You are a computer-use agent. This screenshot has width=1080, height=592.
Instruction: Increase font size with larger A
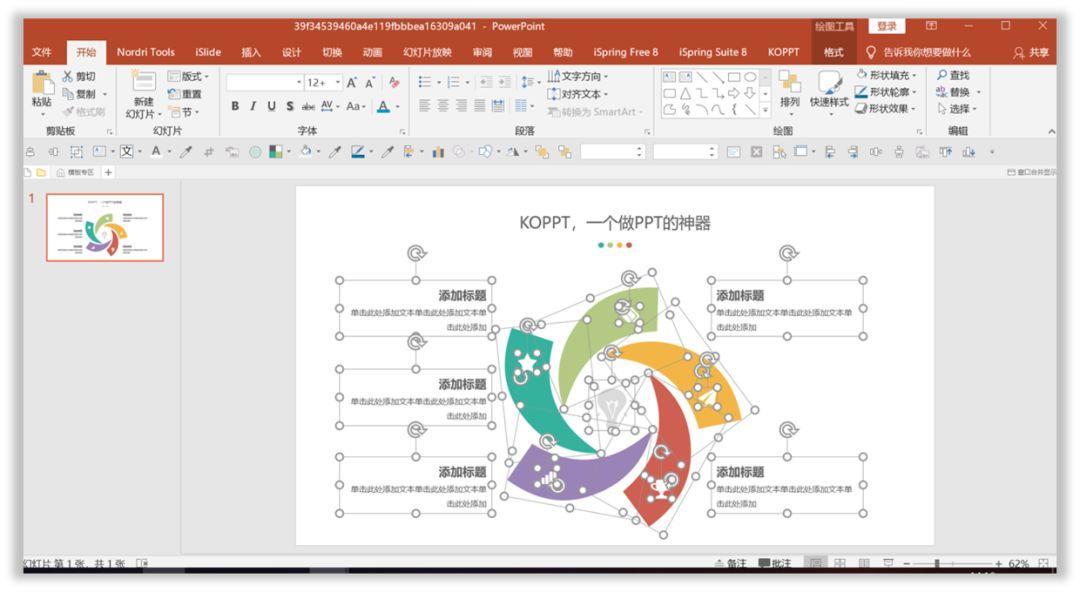(352, 83)
